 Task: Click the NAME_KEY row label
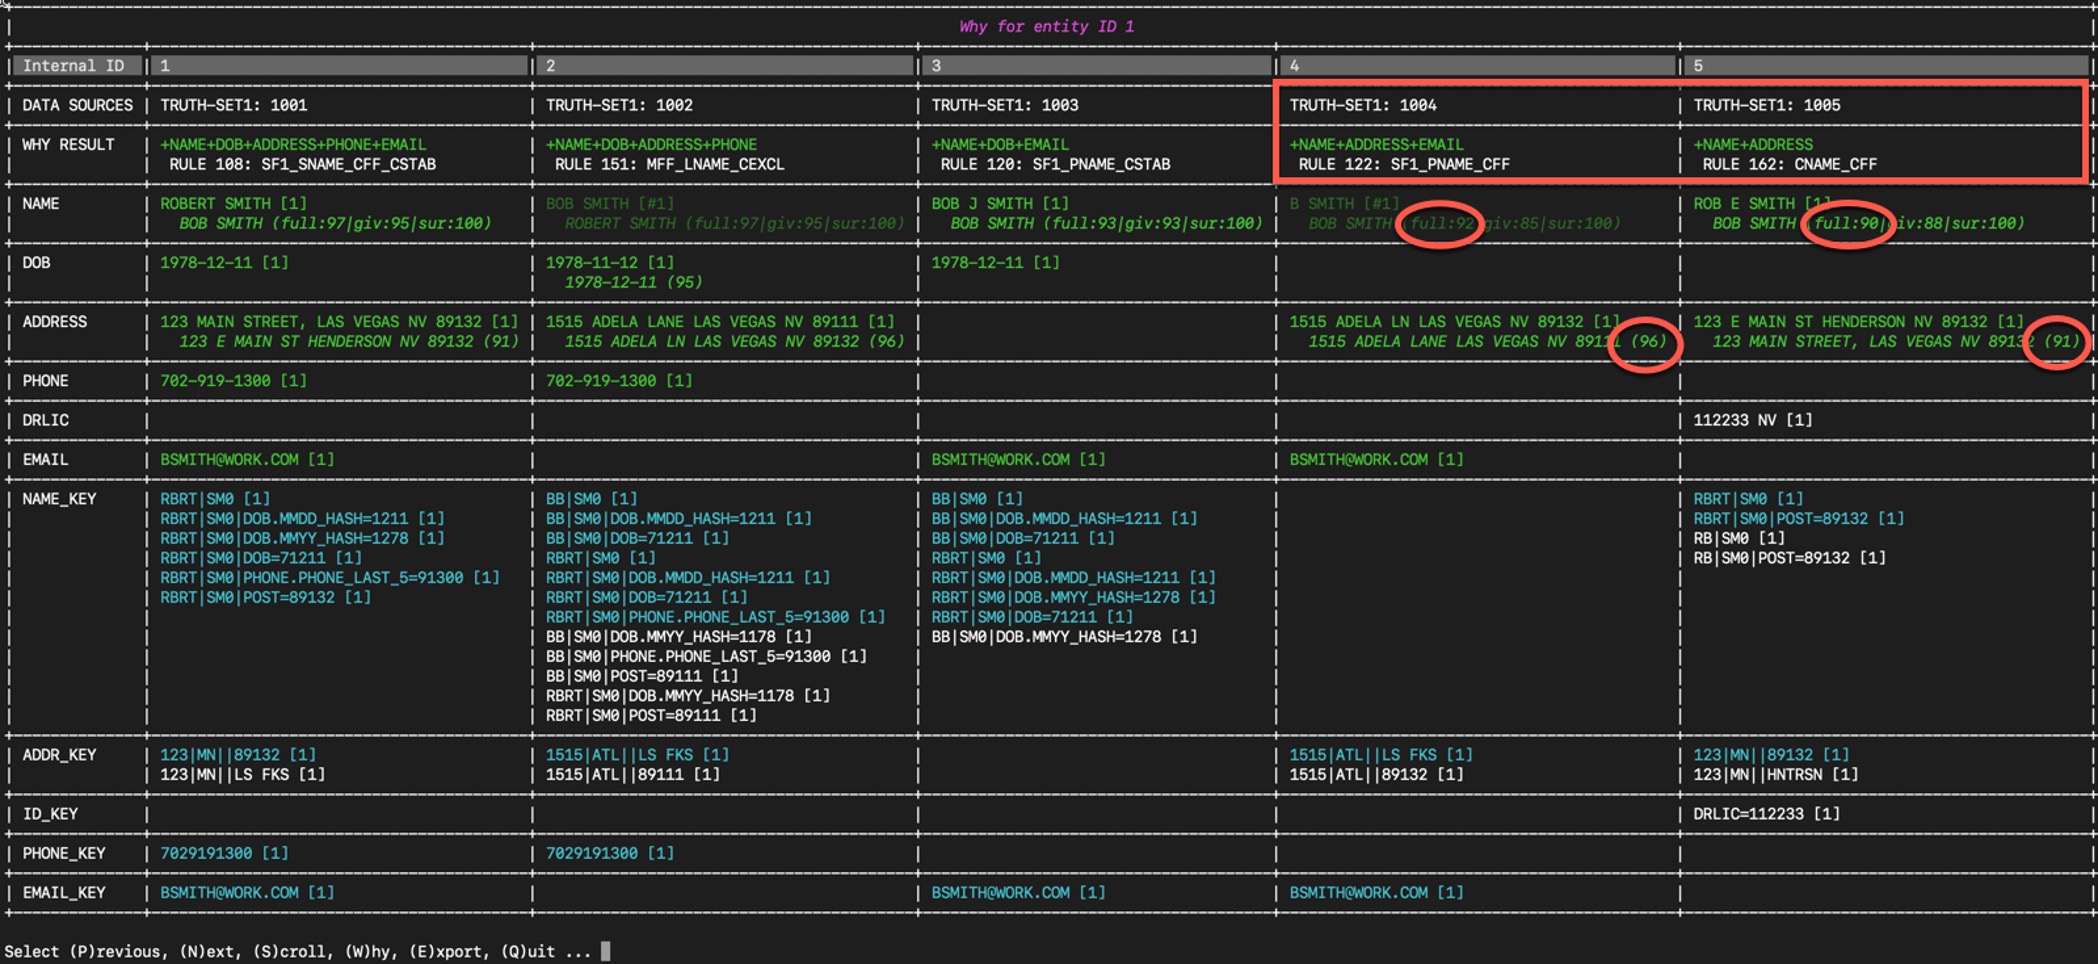point(59,499)
